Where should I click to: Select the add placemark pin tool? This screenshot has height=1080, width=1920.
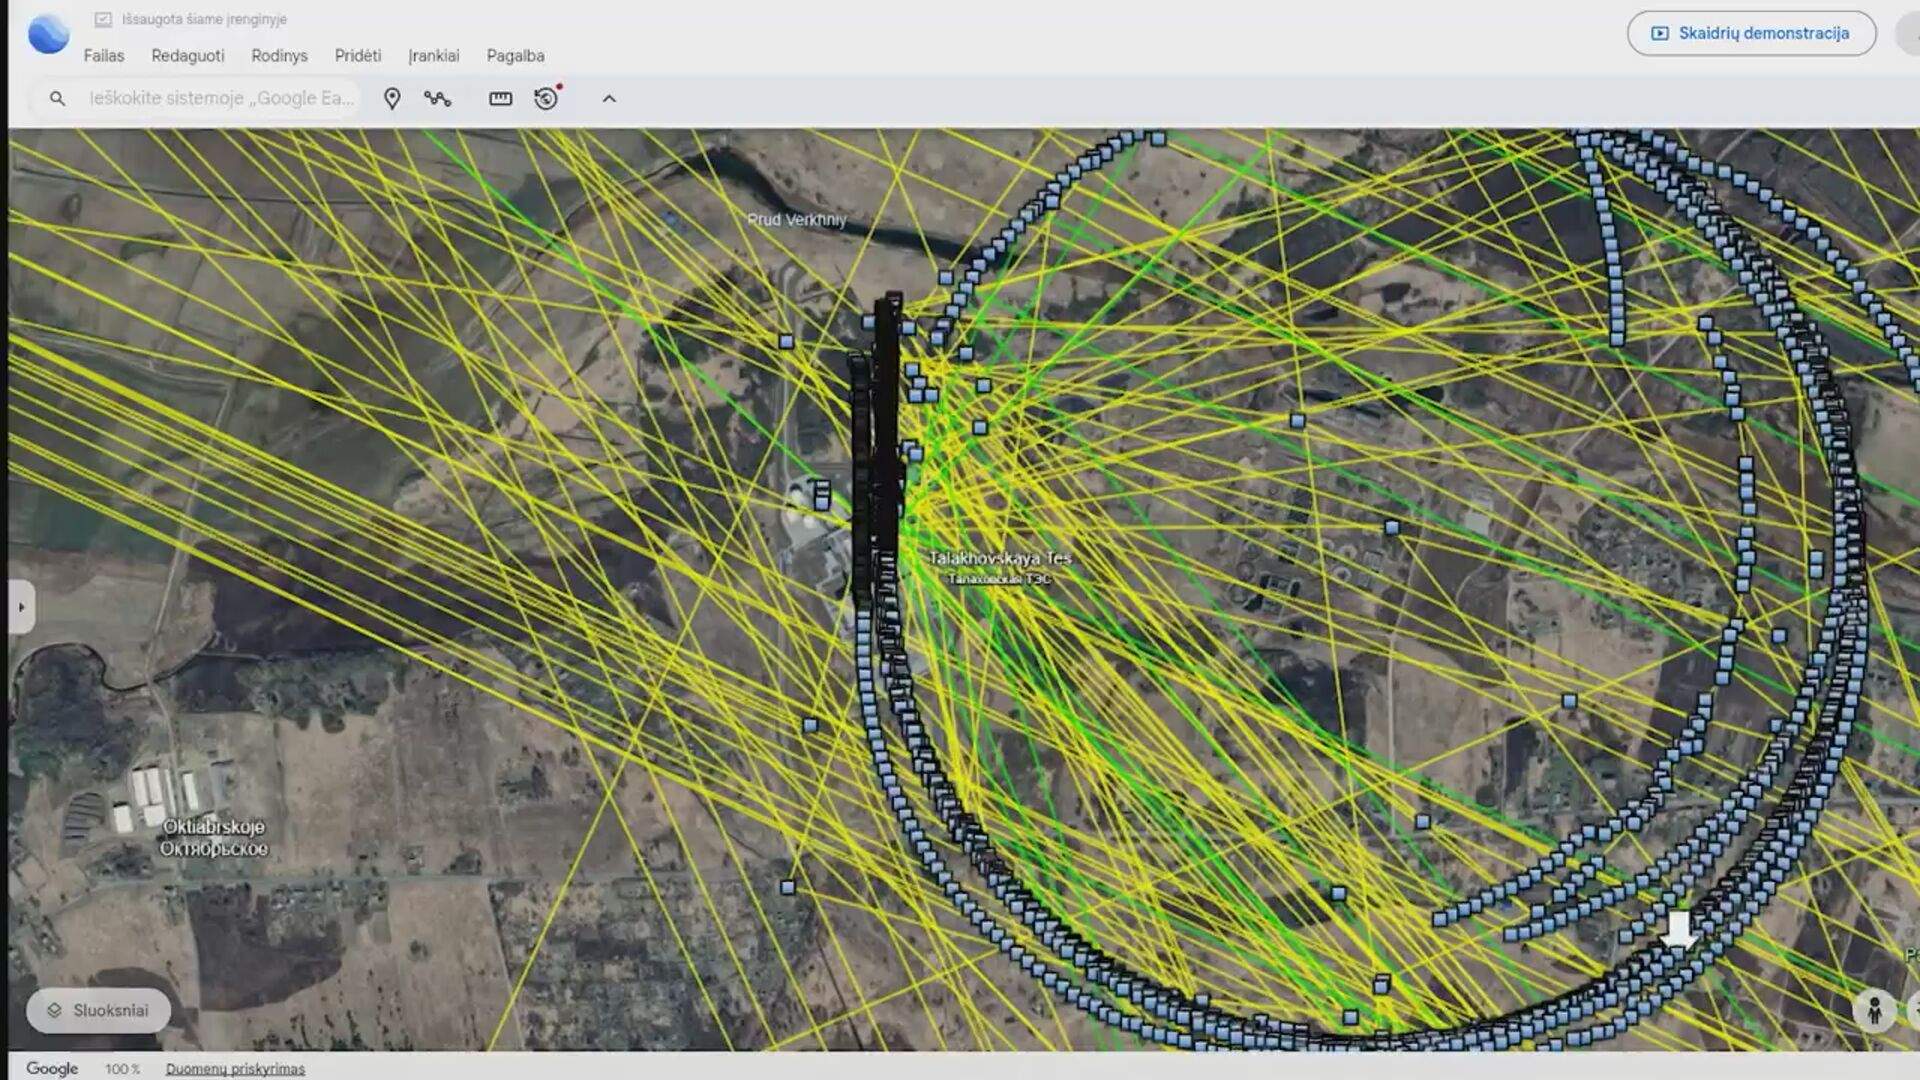(x=392, y=98)
